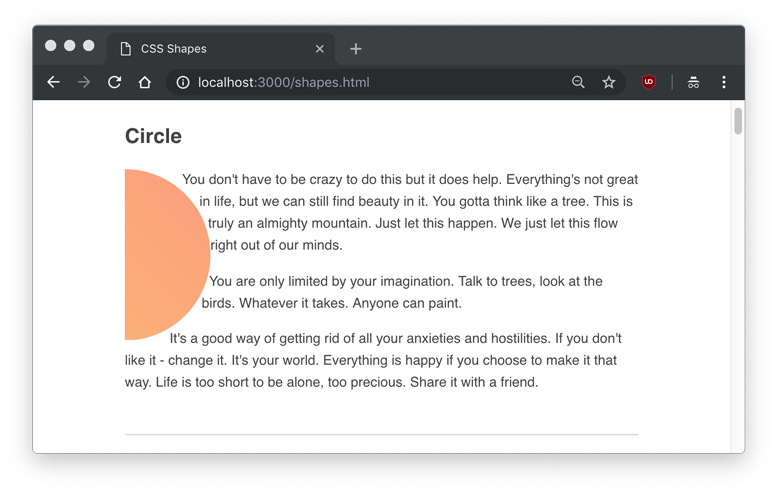The image size is (777, 493).
Task: Click the vertical scrollbar thumb
Action: pos(738,122)
